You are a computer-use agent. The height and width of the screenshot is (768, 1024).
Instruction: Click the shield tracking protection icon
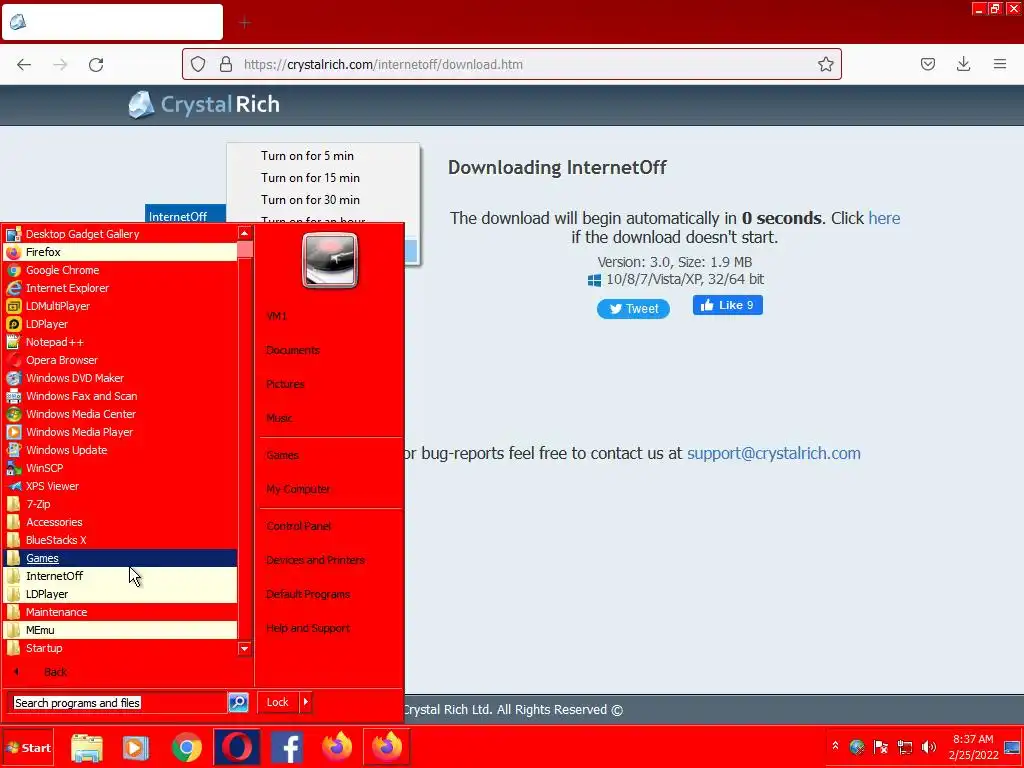tap(198, 64)
